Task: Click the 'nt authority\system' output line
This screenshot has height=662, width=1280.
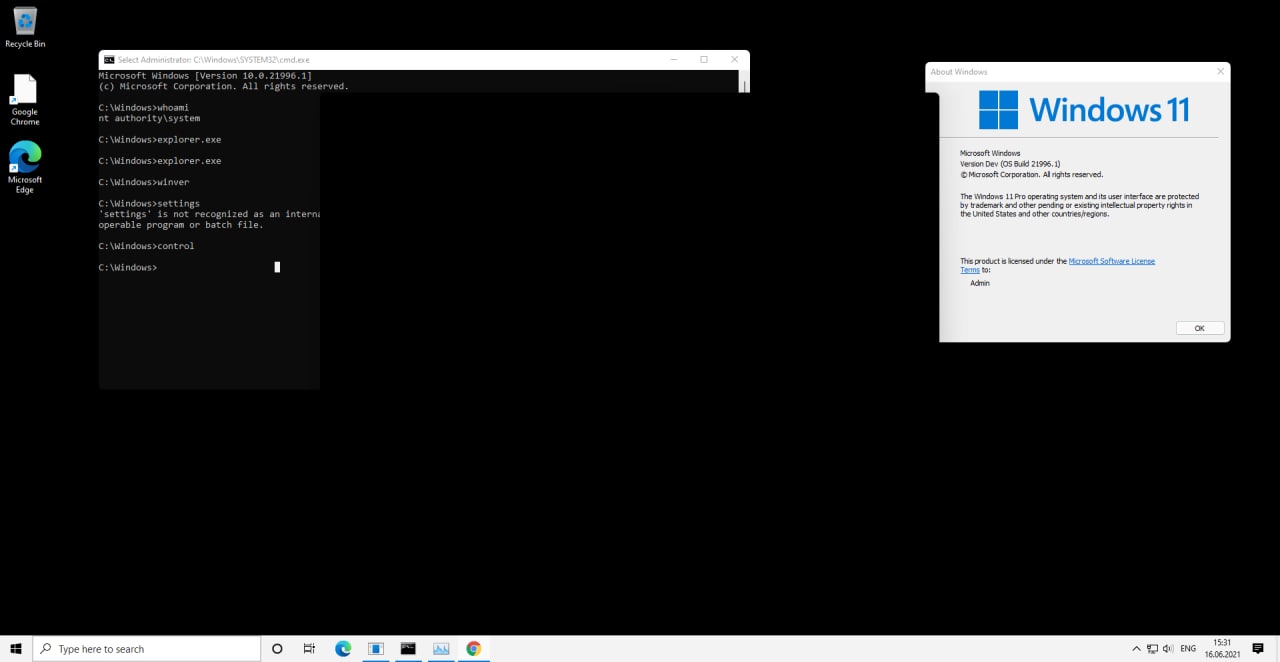Action: [x=149, y=118]
